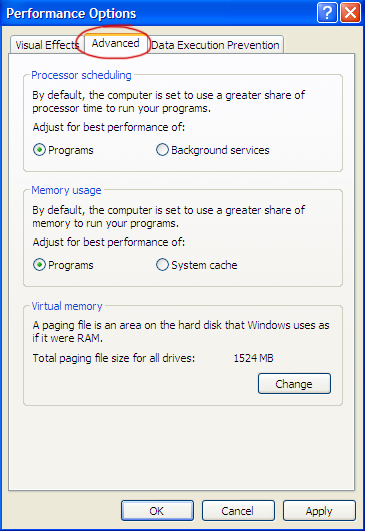The height and width of the screenshot is (531, 365).
Task: Click the paging file description text
Action: coord(181,332)
